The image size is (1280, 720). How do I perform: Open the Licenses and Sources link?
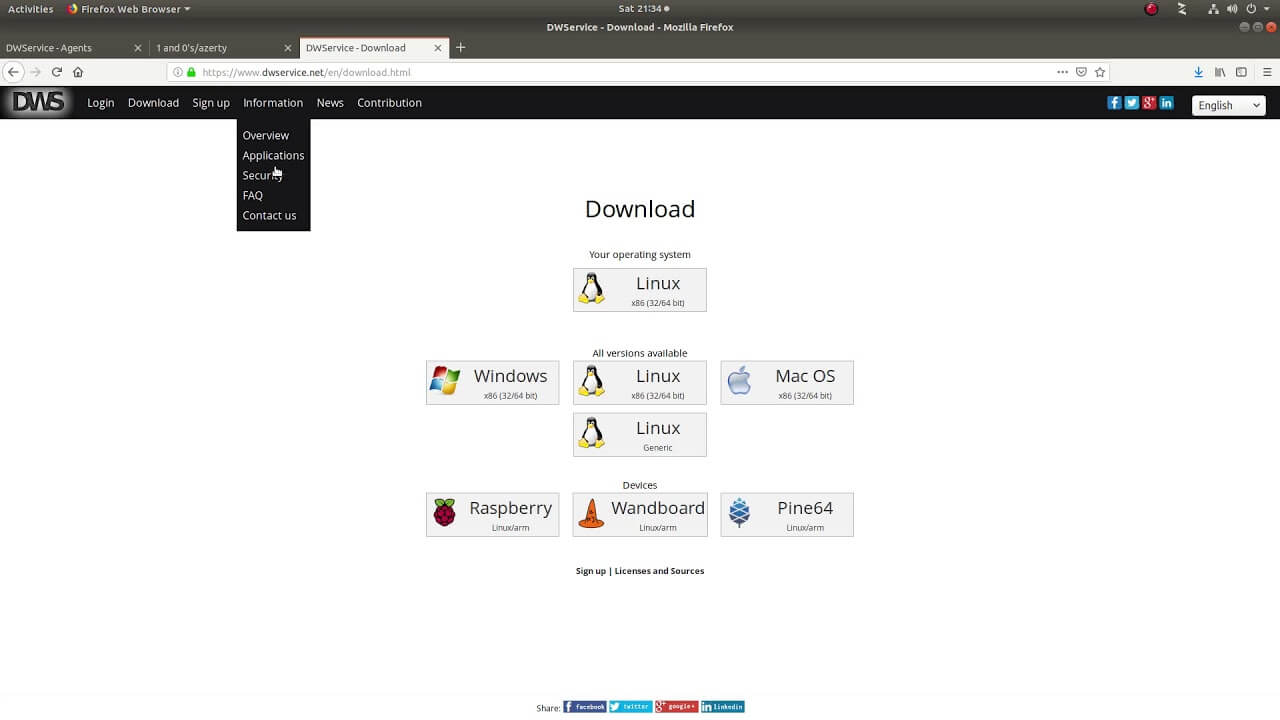[x=659, y=571]
